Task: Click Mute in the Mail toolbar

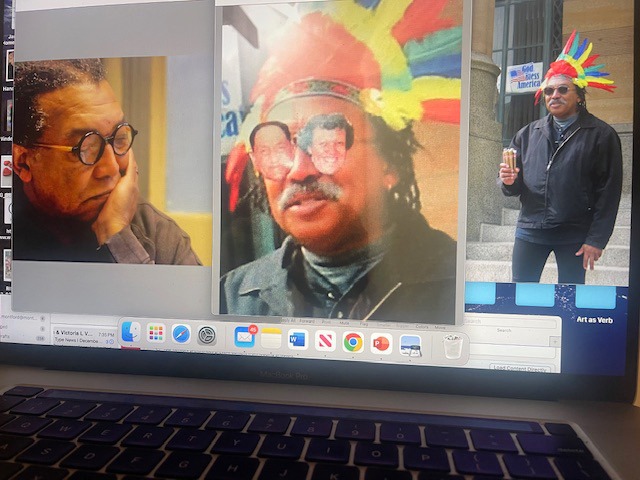Action: pos(344,322)
